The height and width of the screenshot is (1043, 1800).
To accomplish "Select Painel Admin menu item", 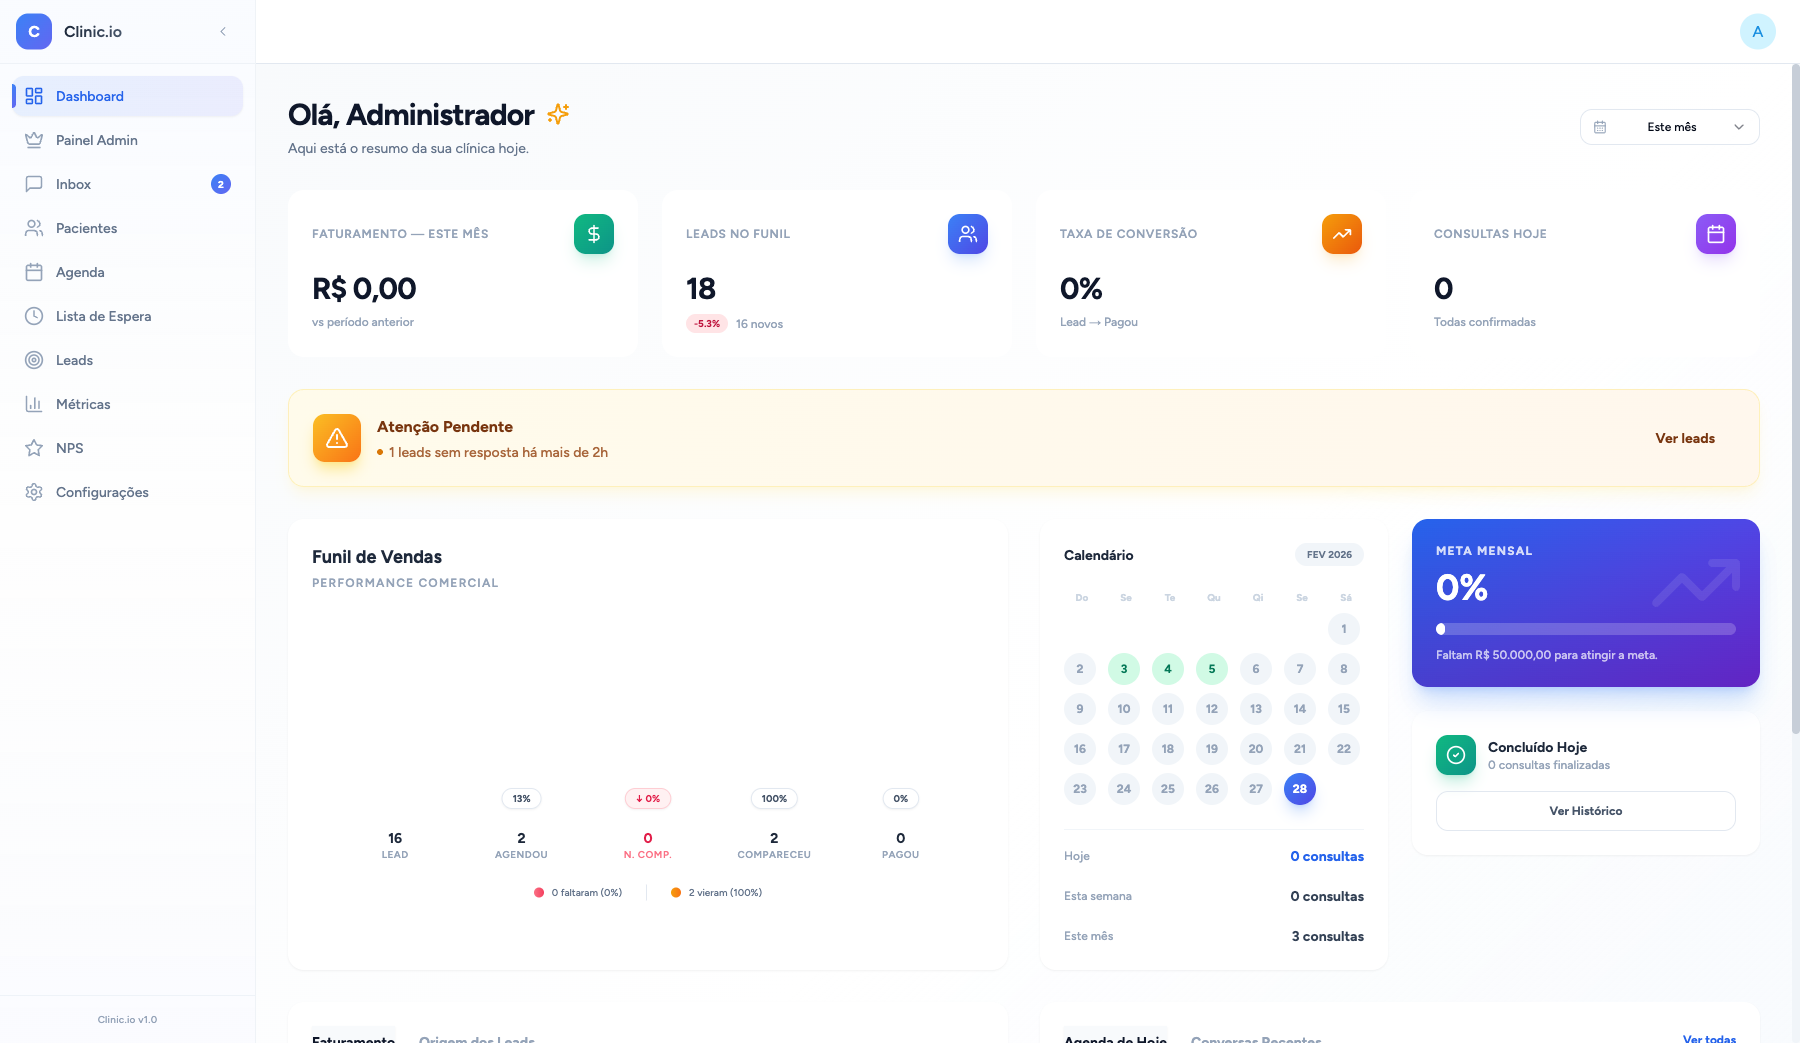I will pos(128,140).
